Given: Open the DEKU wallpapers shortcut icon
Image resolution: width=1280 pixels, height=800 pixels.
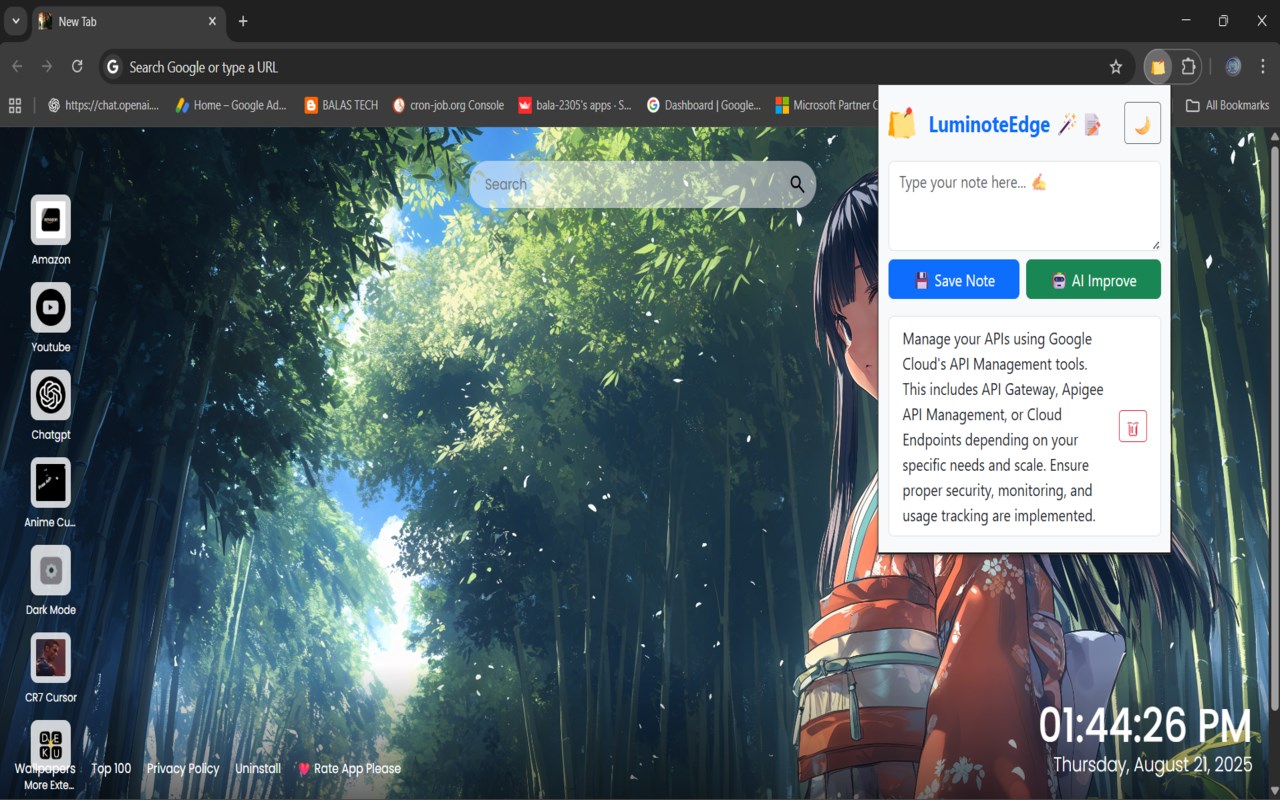Looking at the screenshot, I should (51, 744).
